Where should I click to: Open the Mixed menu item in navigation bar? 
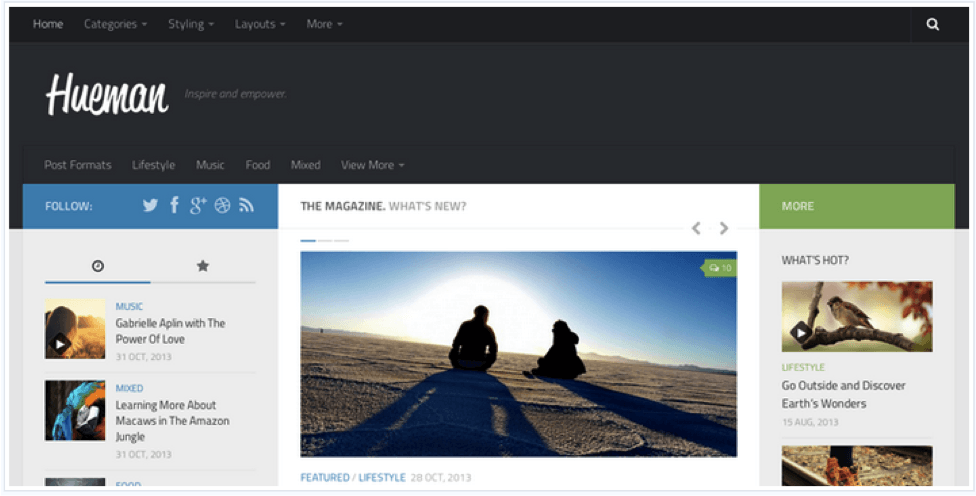click(x=306, y=165)
